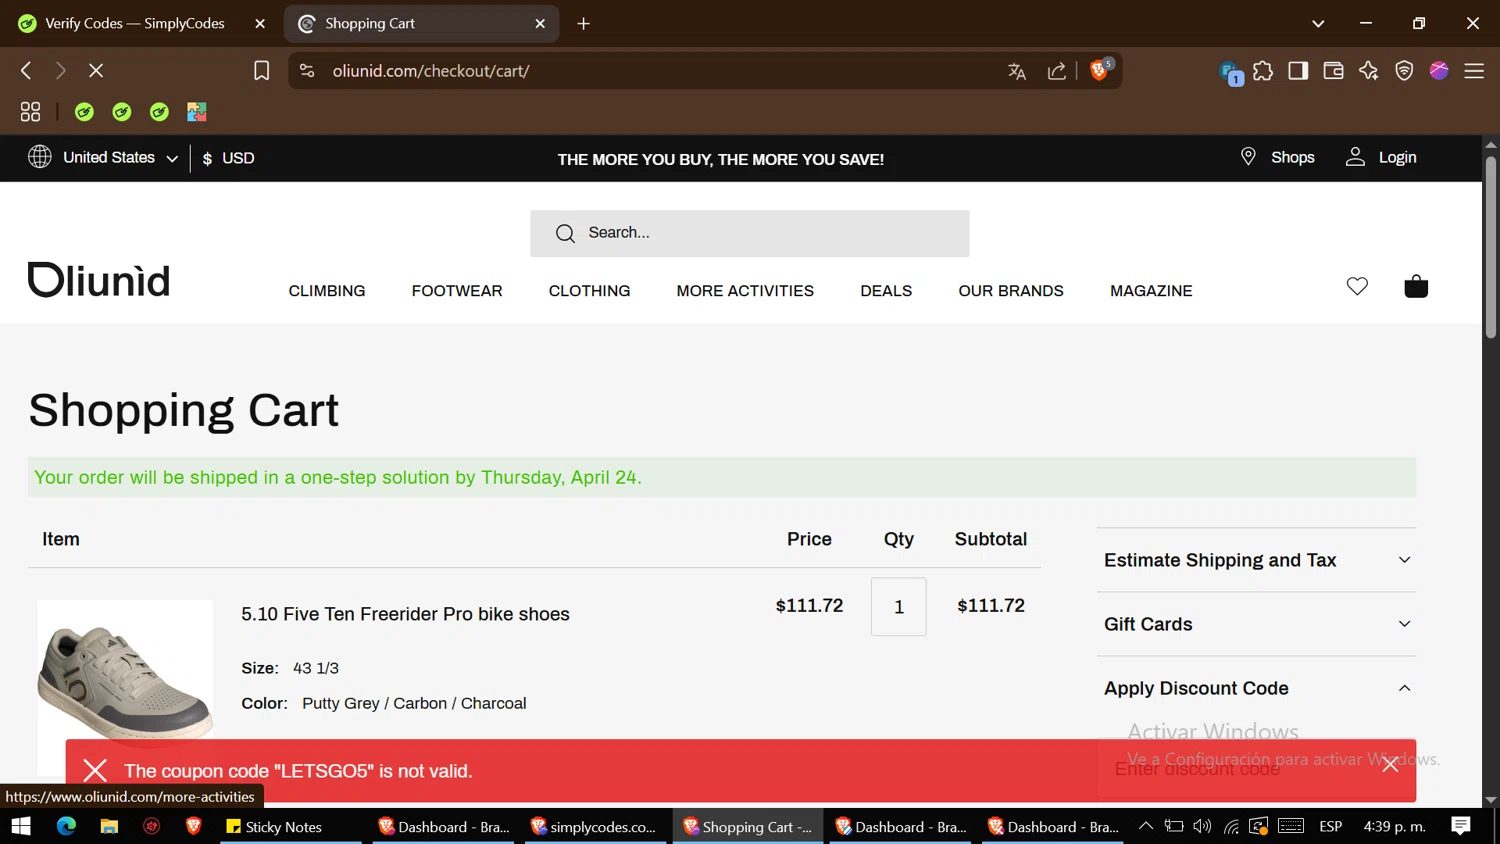Open Brave Shields icon
The image size is (1500, 844).
pyautogui.click(x=1100, y=70)
